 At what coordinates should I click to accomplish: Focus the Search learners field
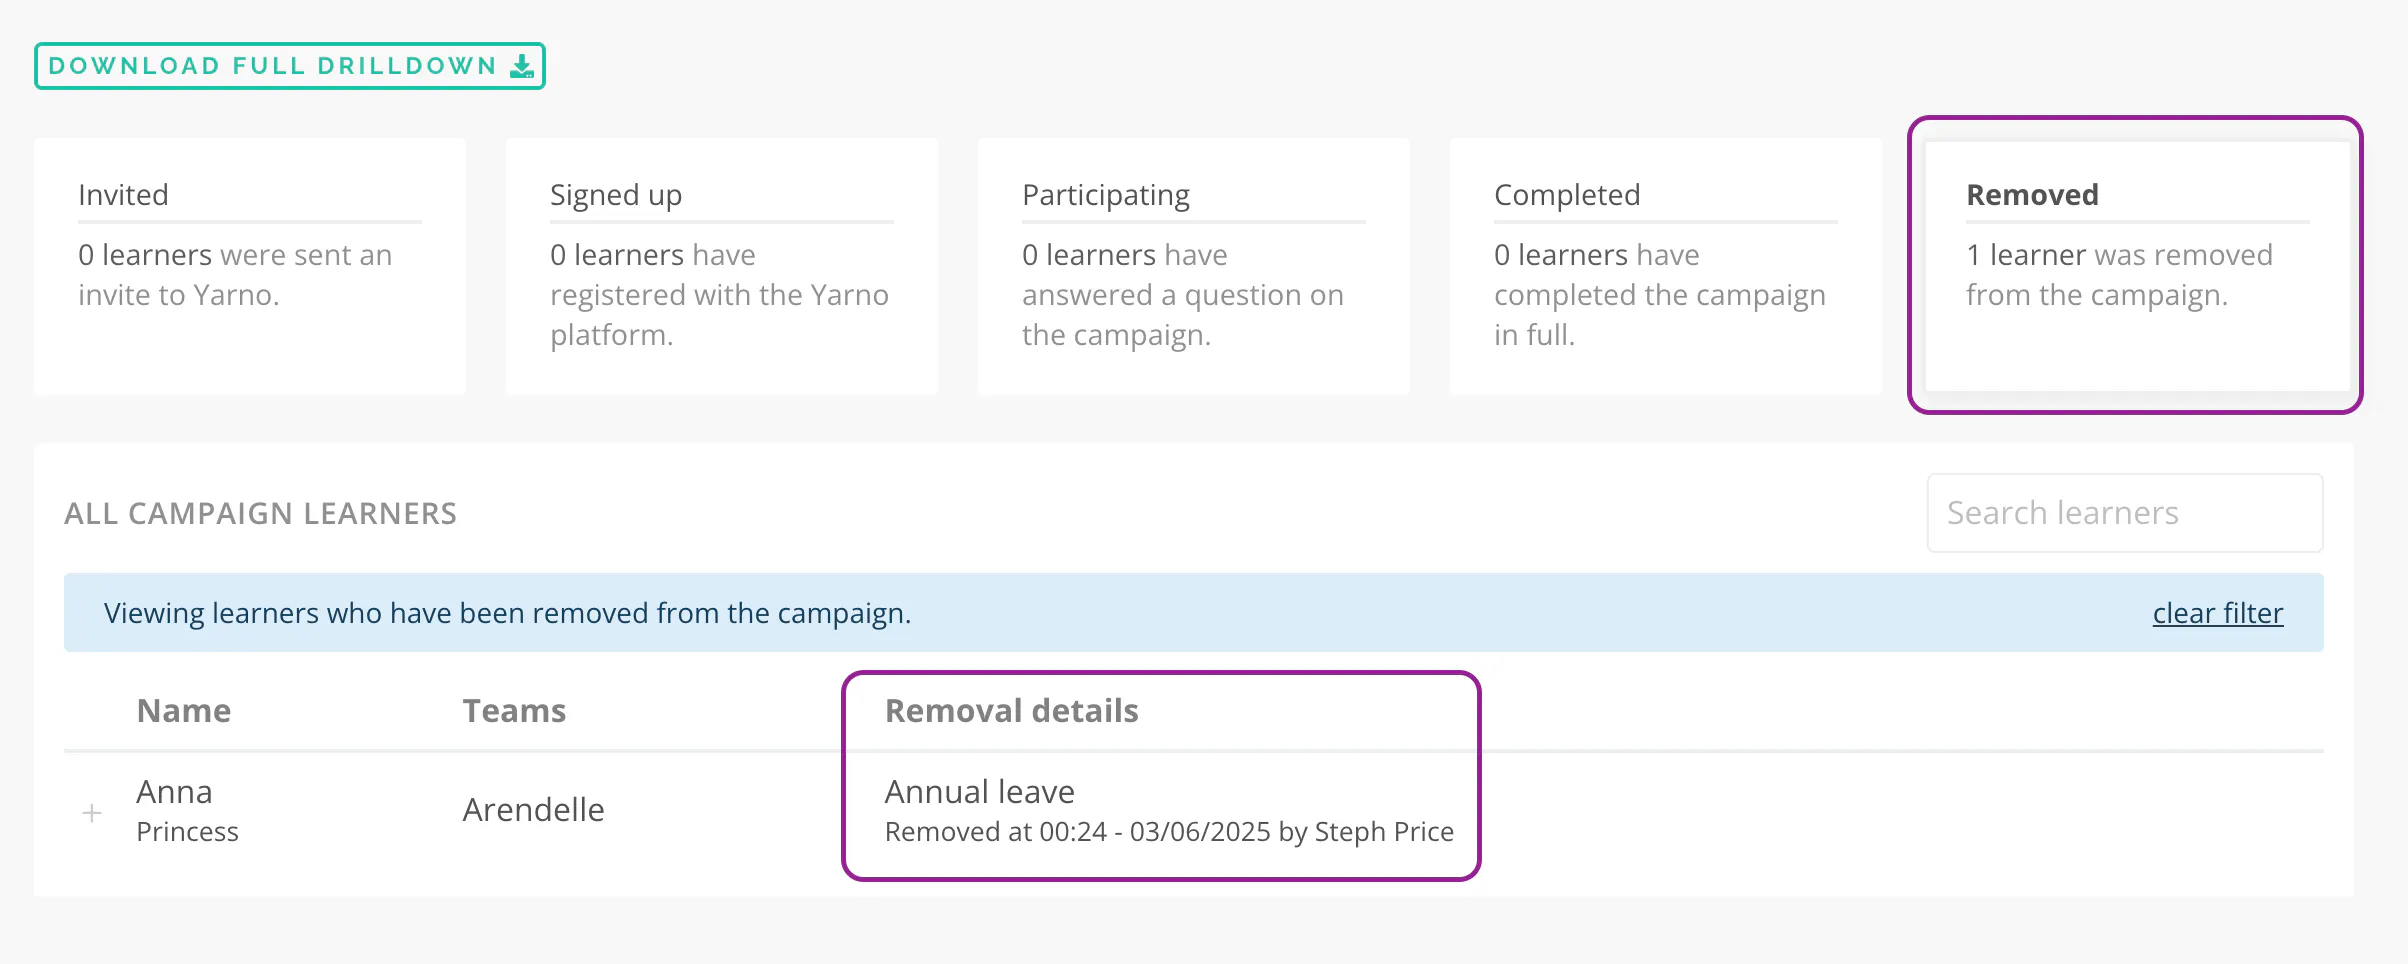[2125, 513]
